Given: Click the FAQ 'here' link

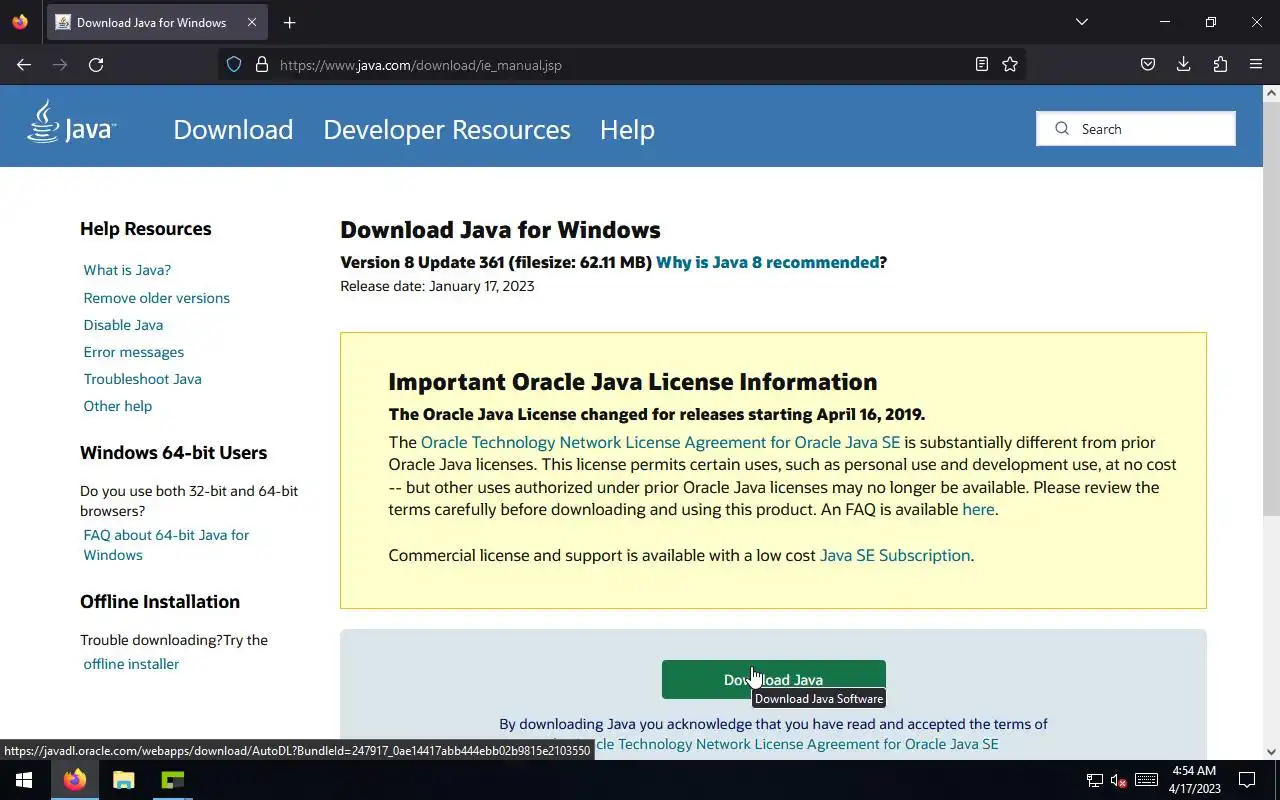Looking at the screenshot, I should point(978,509).
